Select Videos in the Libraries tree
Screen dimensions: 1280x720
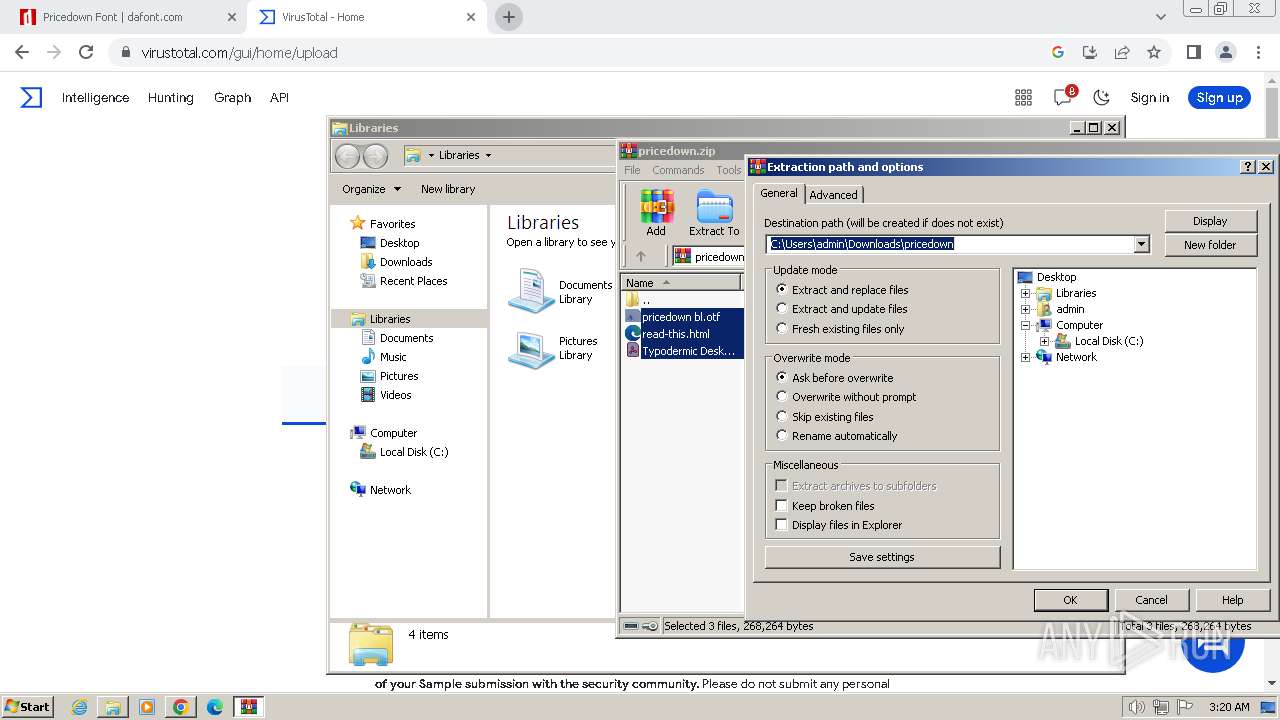point(395,395)
